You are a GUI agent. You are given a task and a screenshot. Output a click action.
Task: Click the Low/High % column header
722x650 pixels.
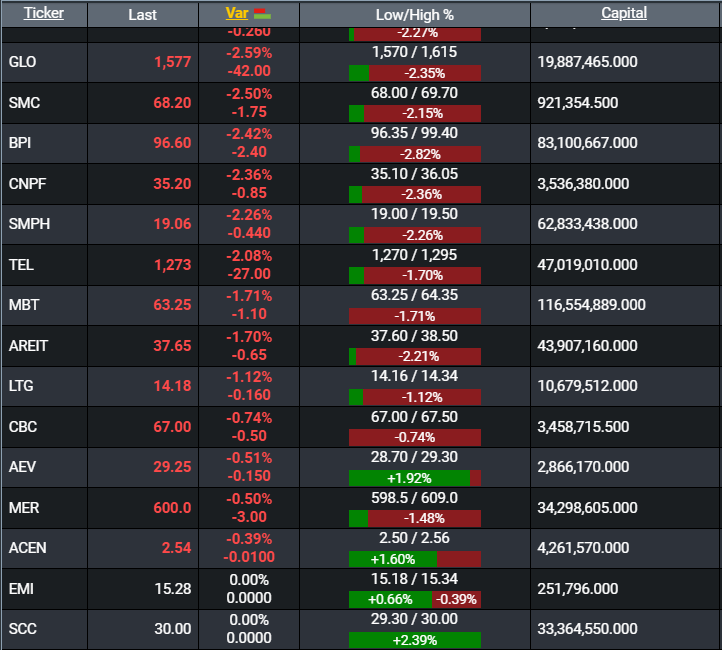coord(414,15)
